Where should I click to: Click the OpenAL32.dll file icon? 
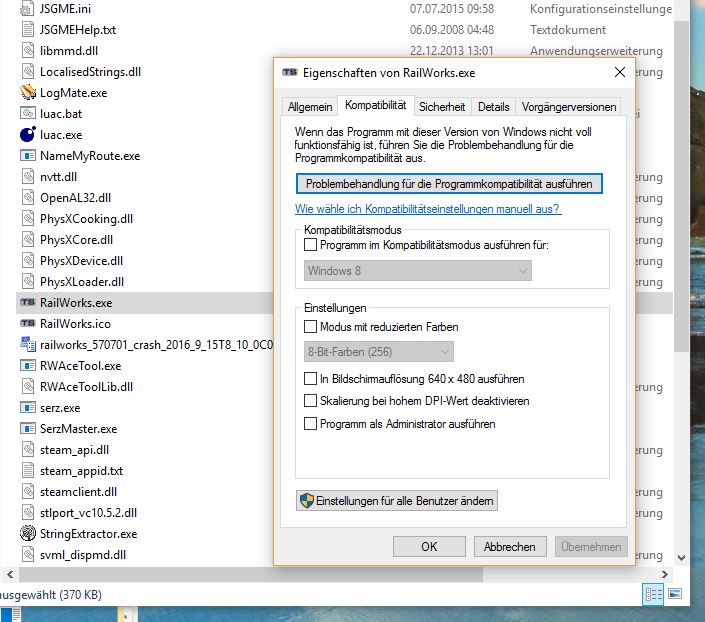pos(27,197)
